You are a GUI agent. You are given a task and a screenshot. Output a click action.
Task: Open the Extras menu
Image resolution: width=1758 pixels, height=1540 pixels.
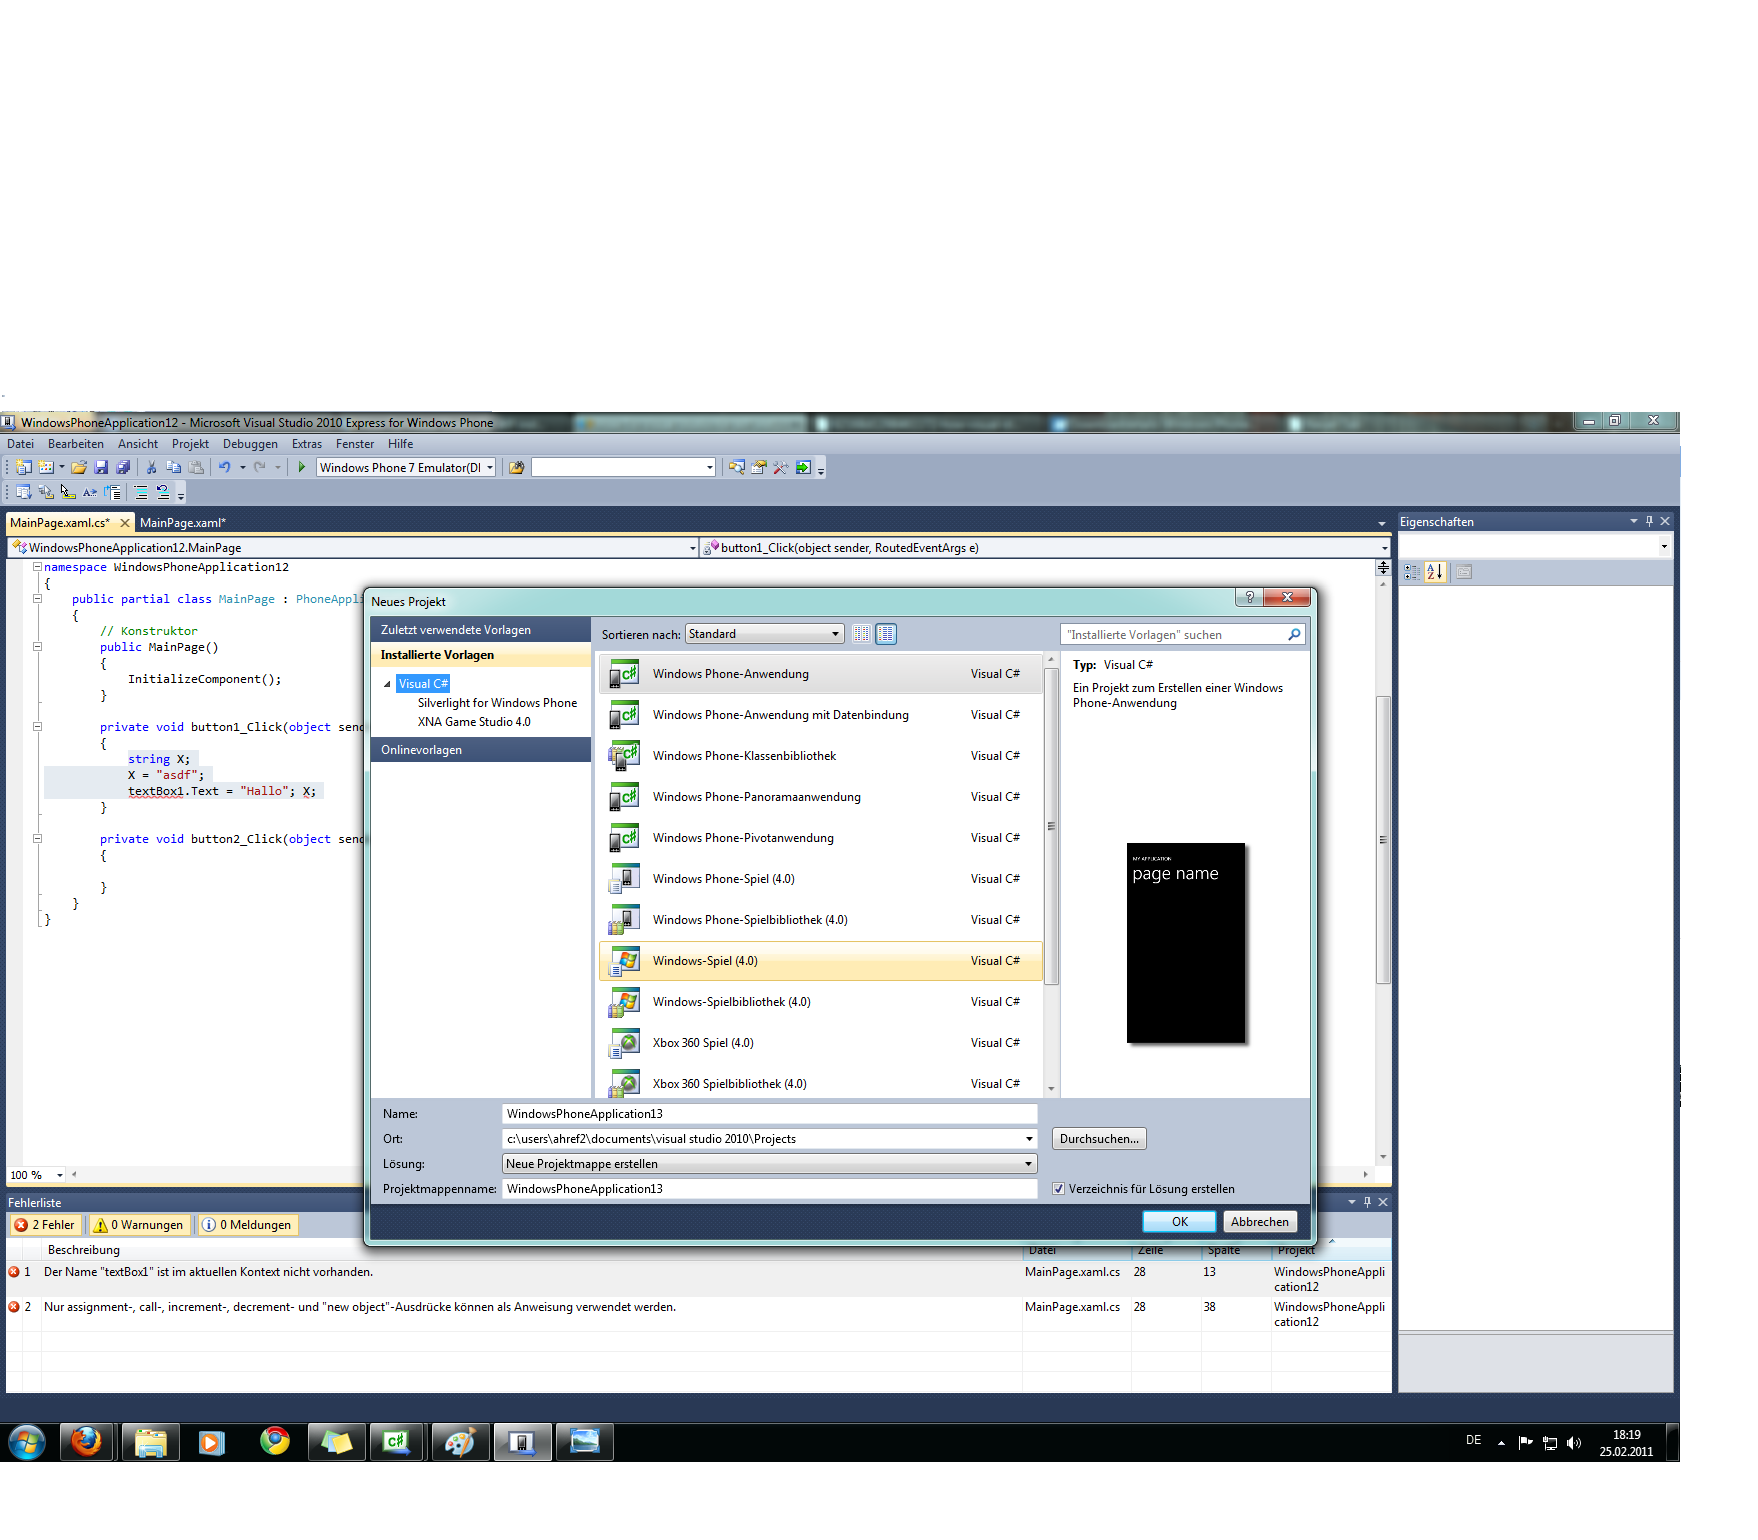pos(307,444)
